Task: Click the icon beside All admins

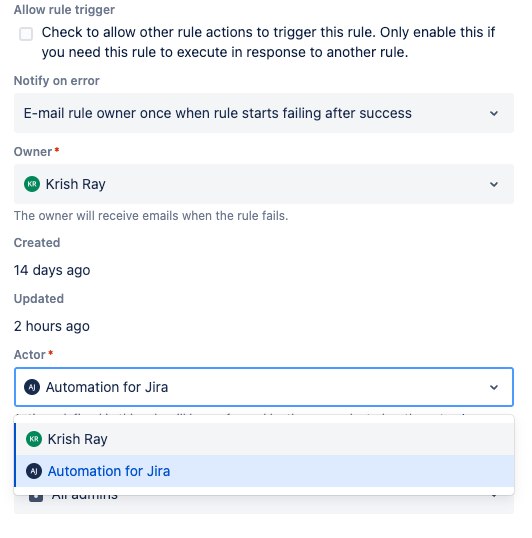Action: (x=36, y=498)
